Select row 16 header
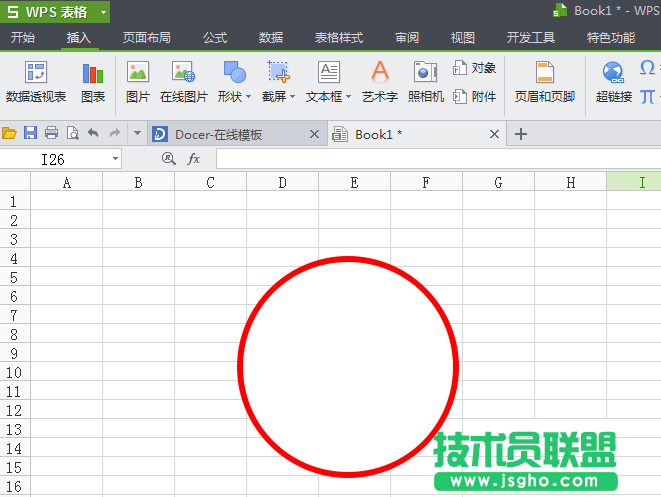The image size is (661, 497). (x=15, y=486)
